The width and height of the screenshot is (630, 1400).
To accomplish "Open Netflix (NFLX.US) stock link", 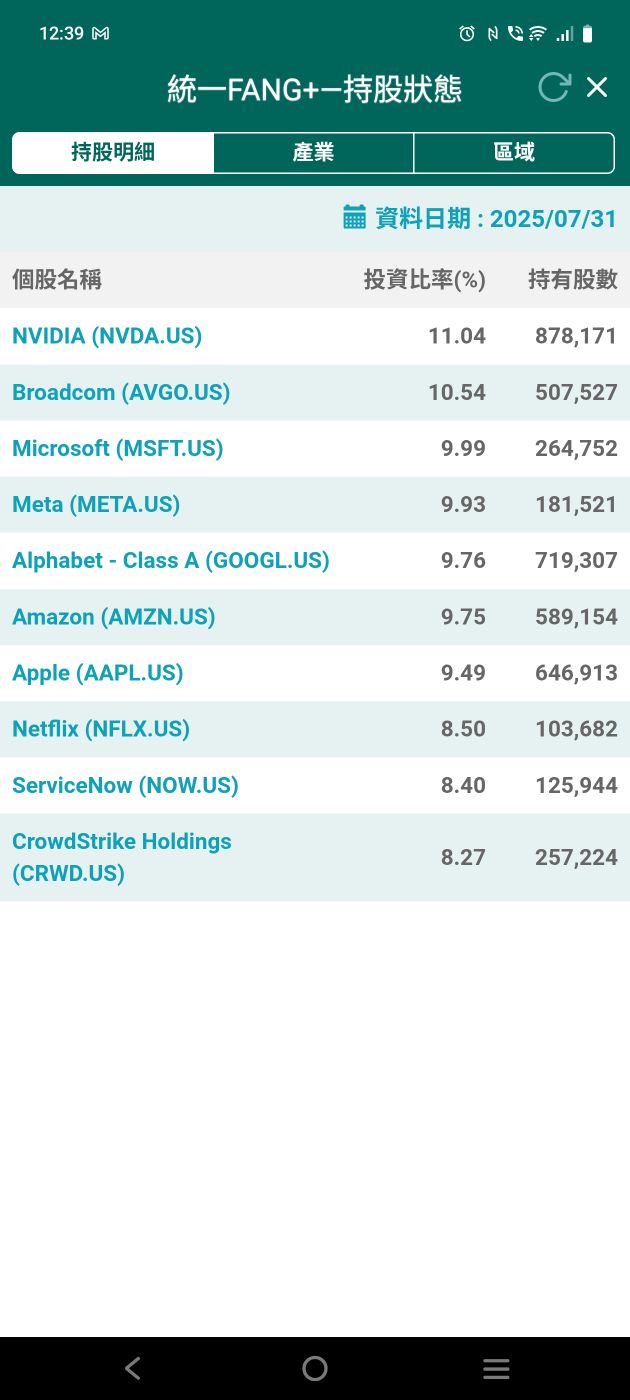I will 101,729.
